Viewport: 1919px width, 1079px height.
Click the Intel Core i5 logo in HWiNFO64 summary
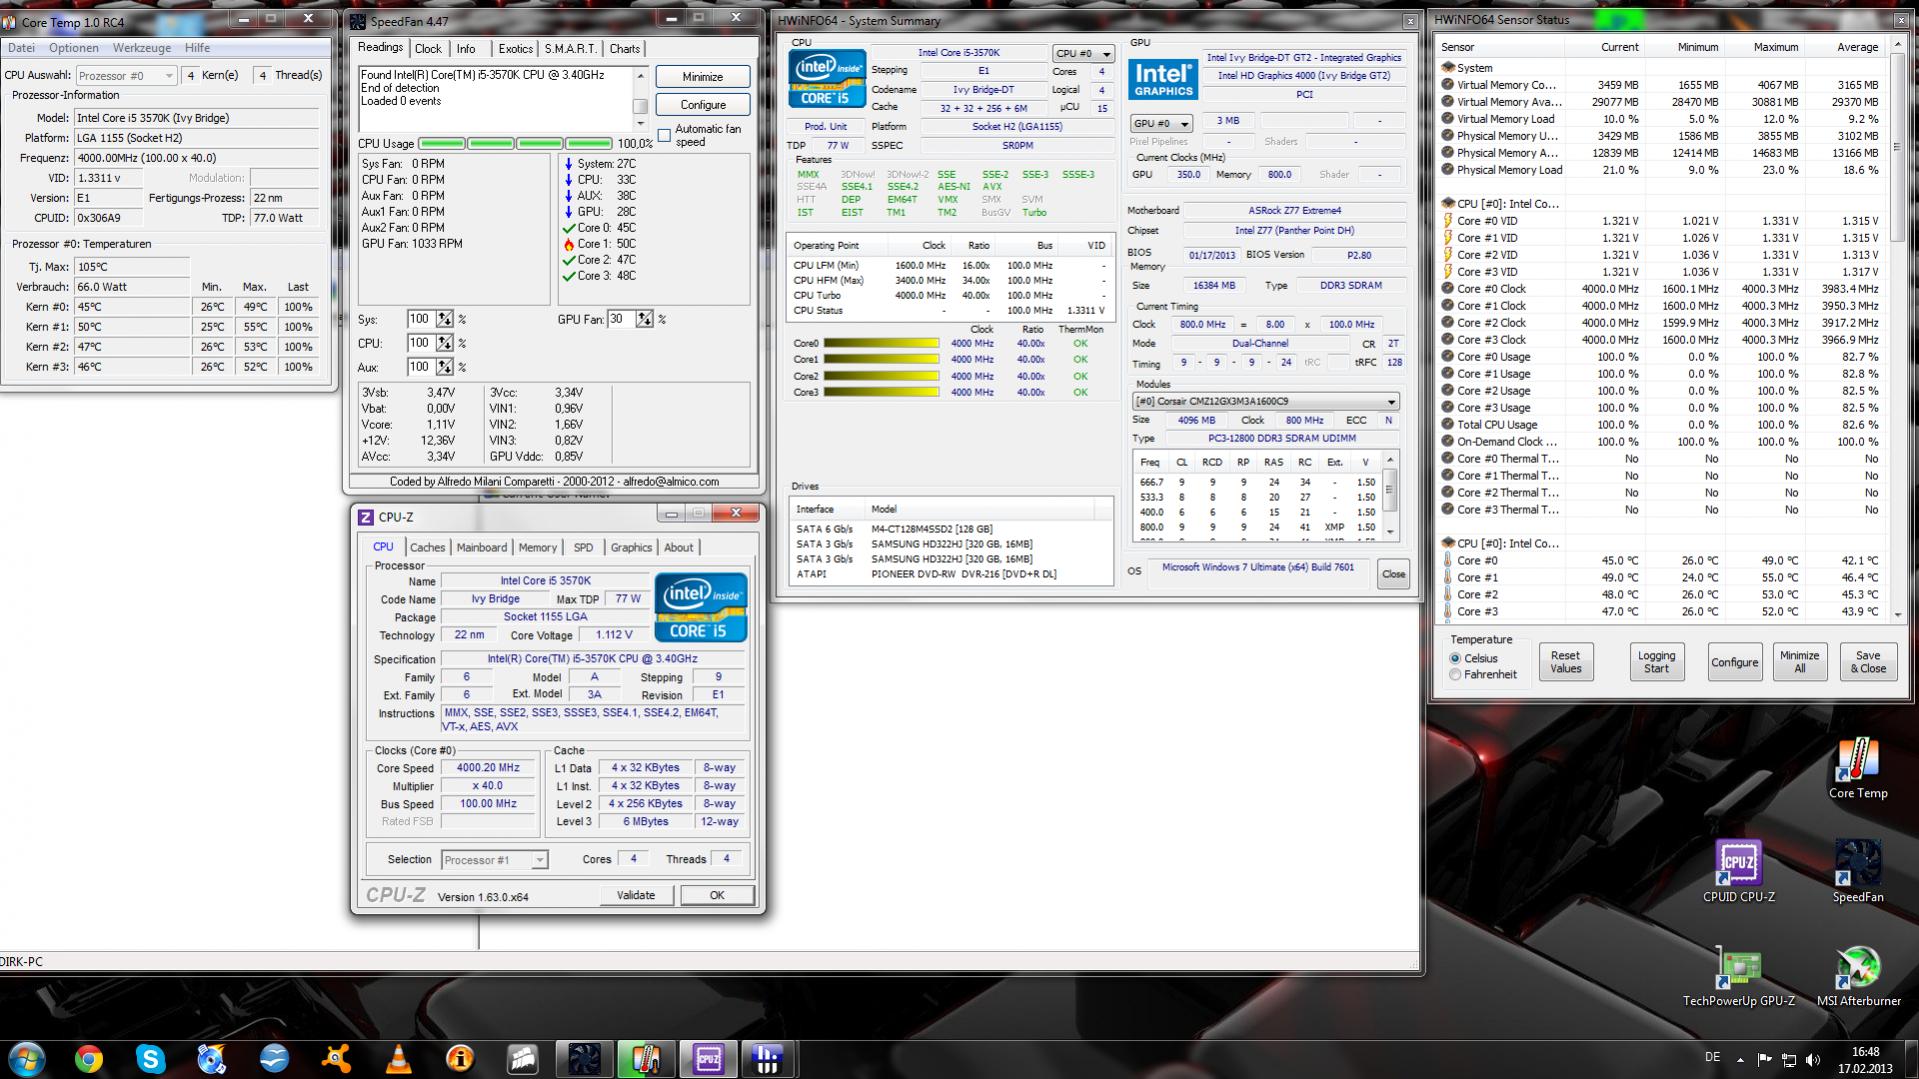tap(826, 78)
